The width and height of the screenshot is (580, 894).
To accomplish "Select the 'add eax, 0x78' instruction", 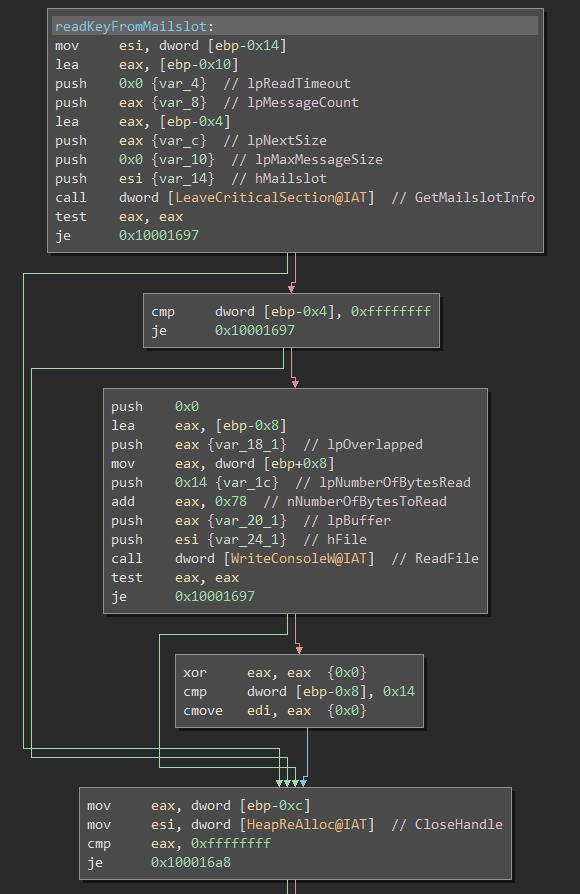I will pos(179,502).
